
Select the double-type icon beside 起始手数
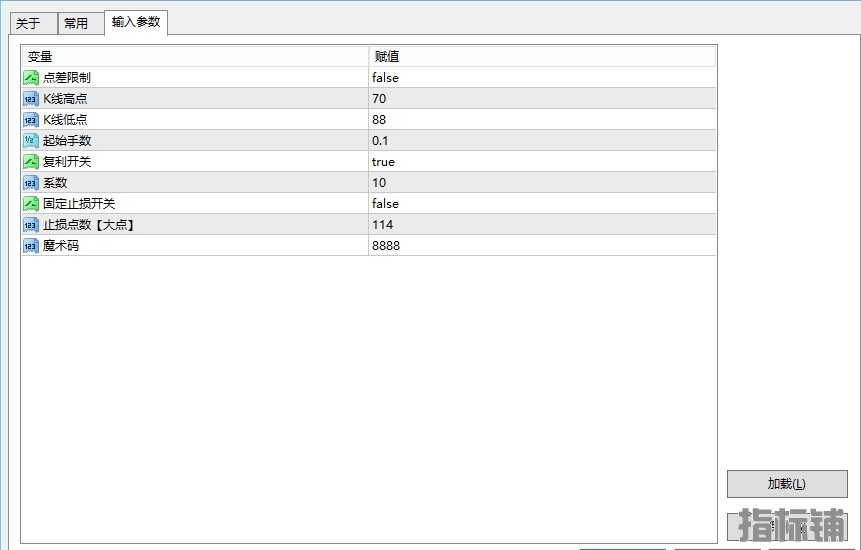coord(31,141)
